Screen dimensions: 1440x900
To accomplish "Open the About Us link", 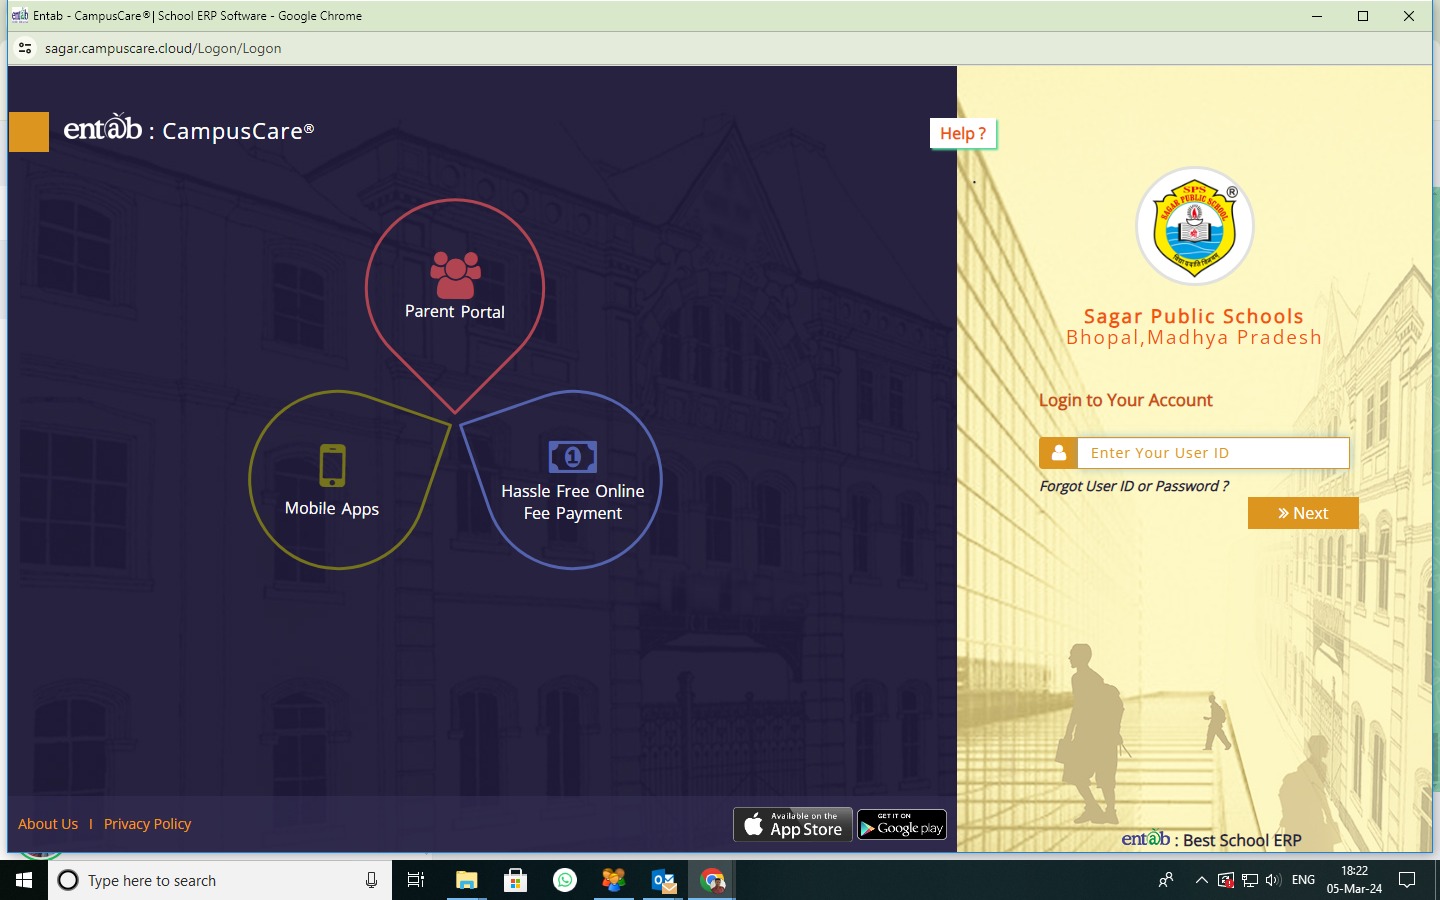I will [48, 824].
